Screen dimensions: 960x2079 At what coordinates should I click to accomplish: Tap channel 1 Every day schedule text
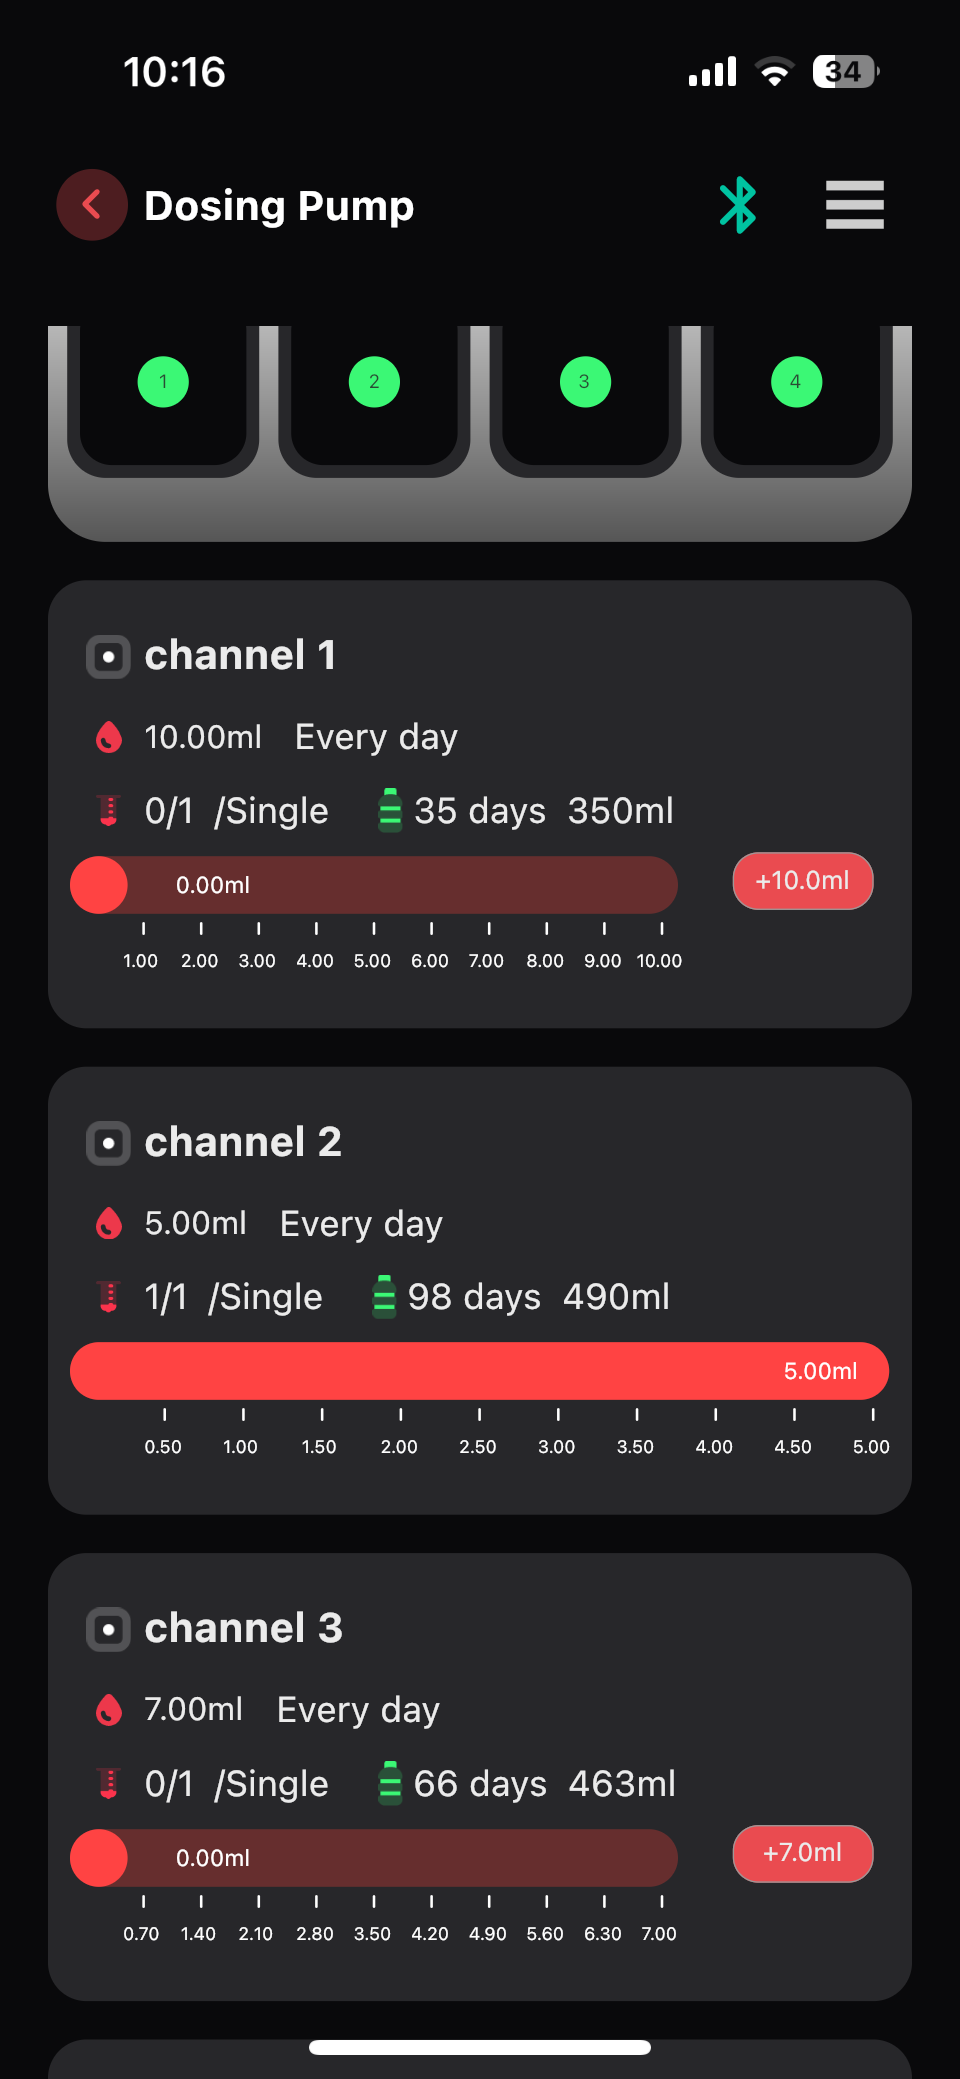coord(376,738)
